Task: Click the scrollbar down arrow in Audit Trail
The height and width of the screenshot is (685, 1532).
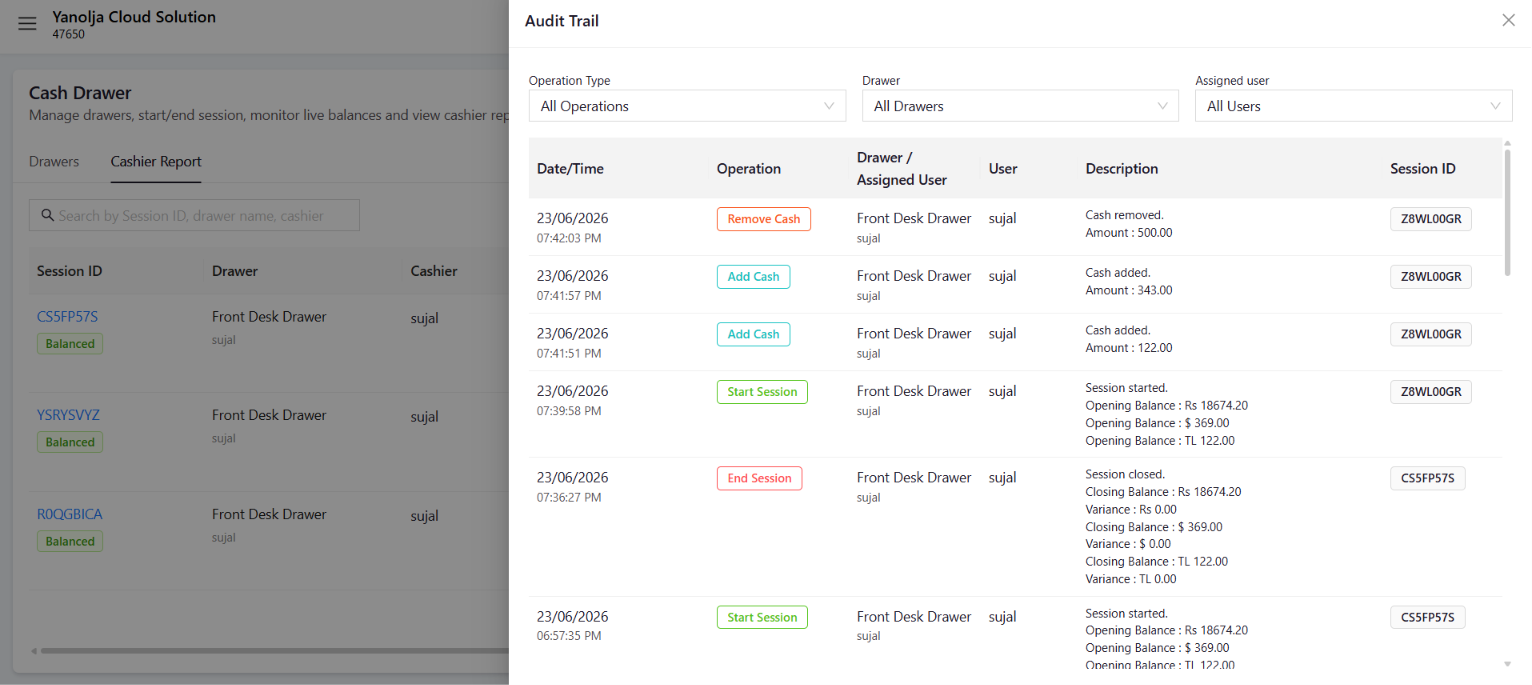Action: click(x=1507, y=664)
